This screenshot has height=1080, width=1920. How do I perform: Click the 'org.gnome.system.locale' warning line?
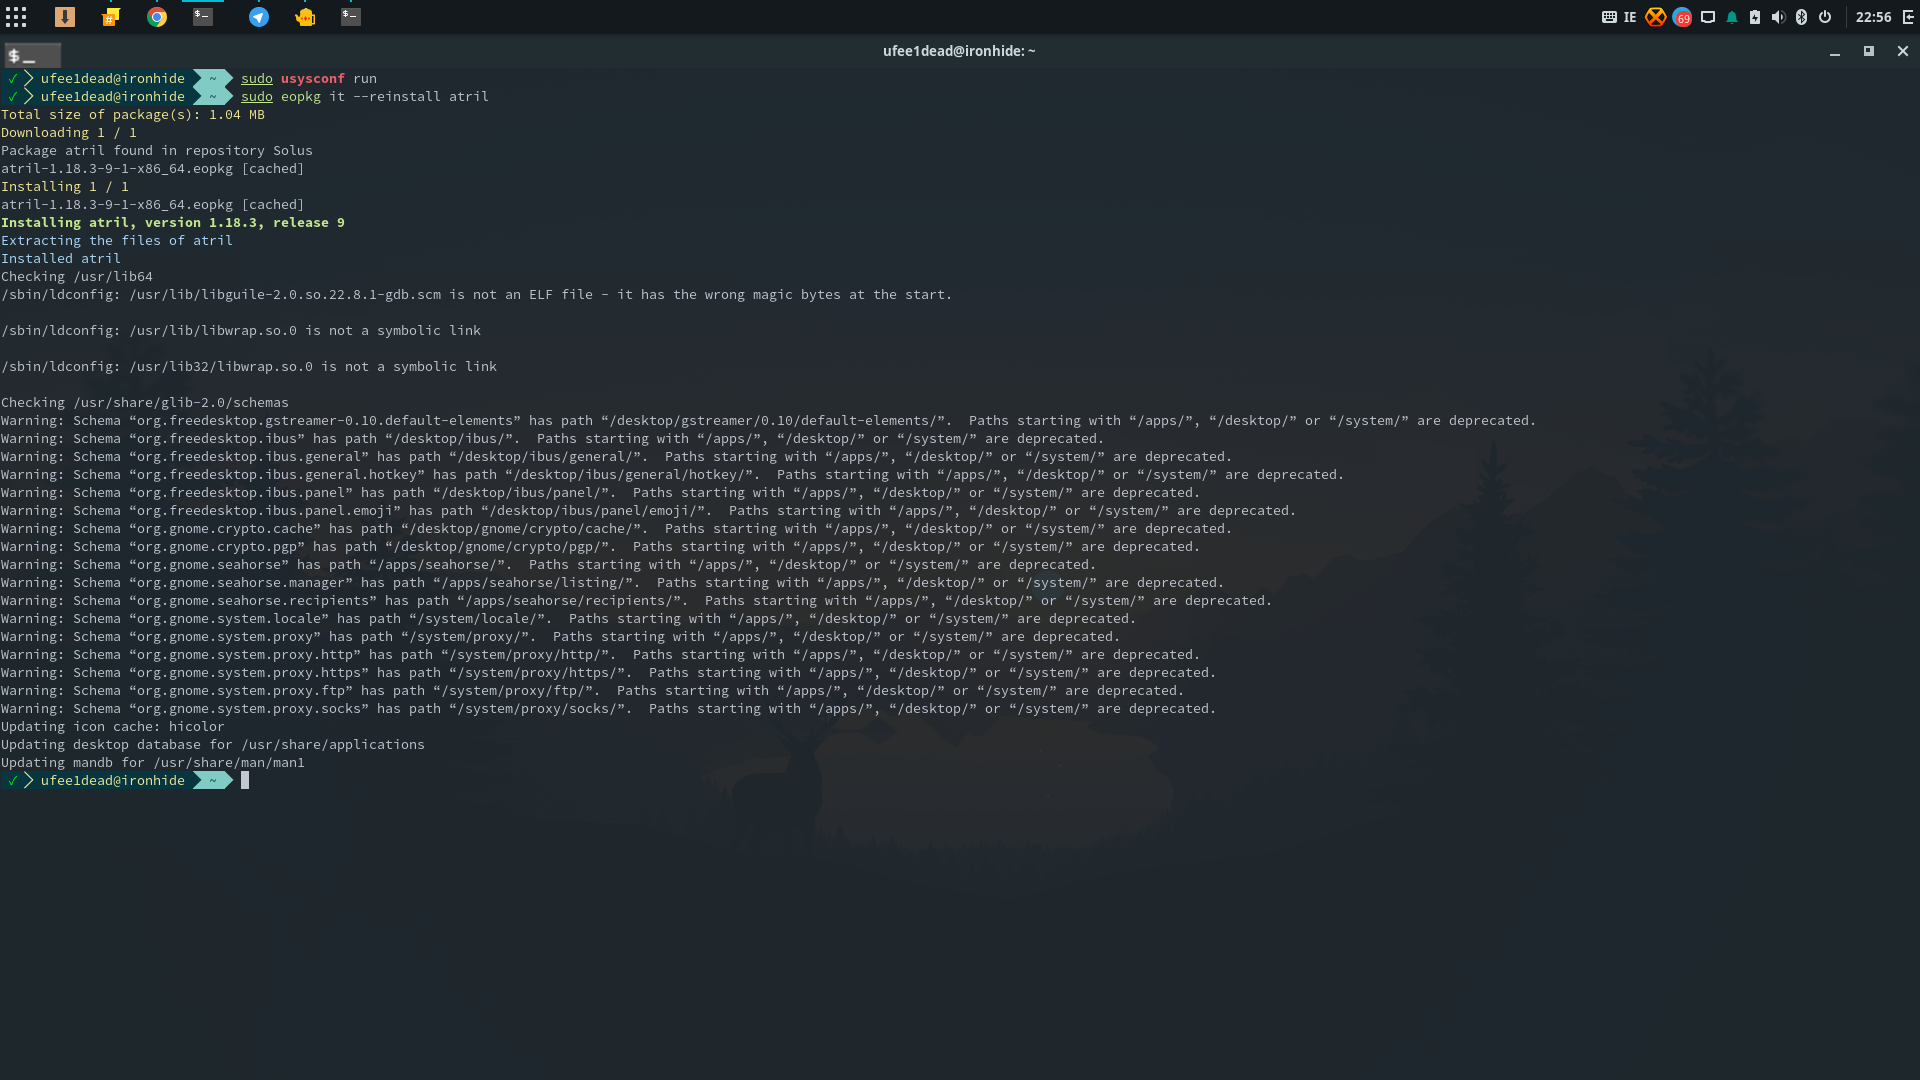point(568,618)
